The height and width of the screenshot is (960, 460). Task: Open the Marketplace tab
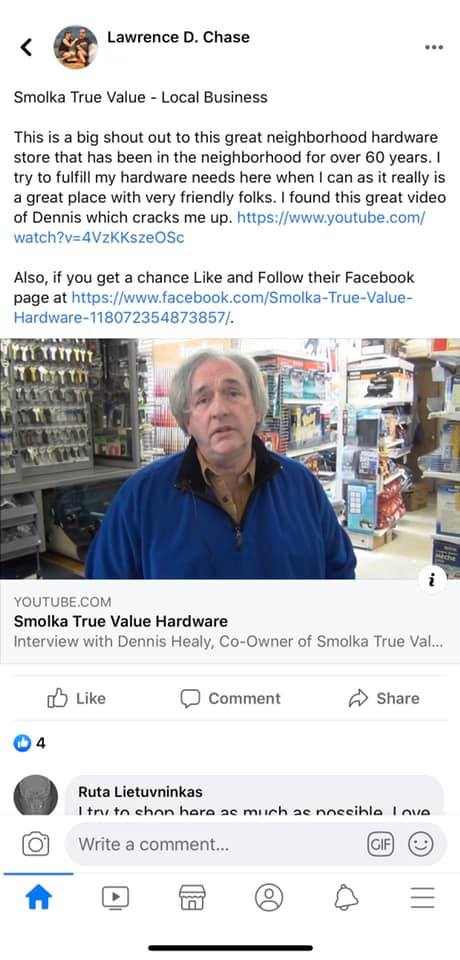click(x=192, y=898)
